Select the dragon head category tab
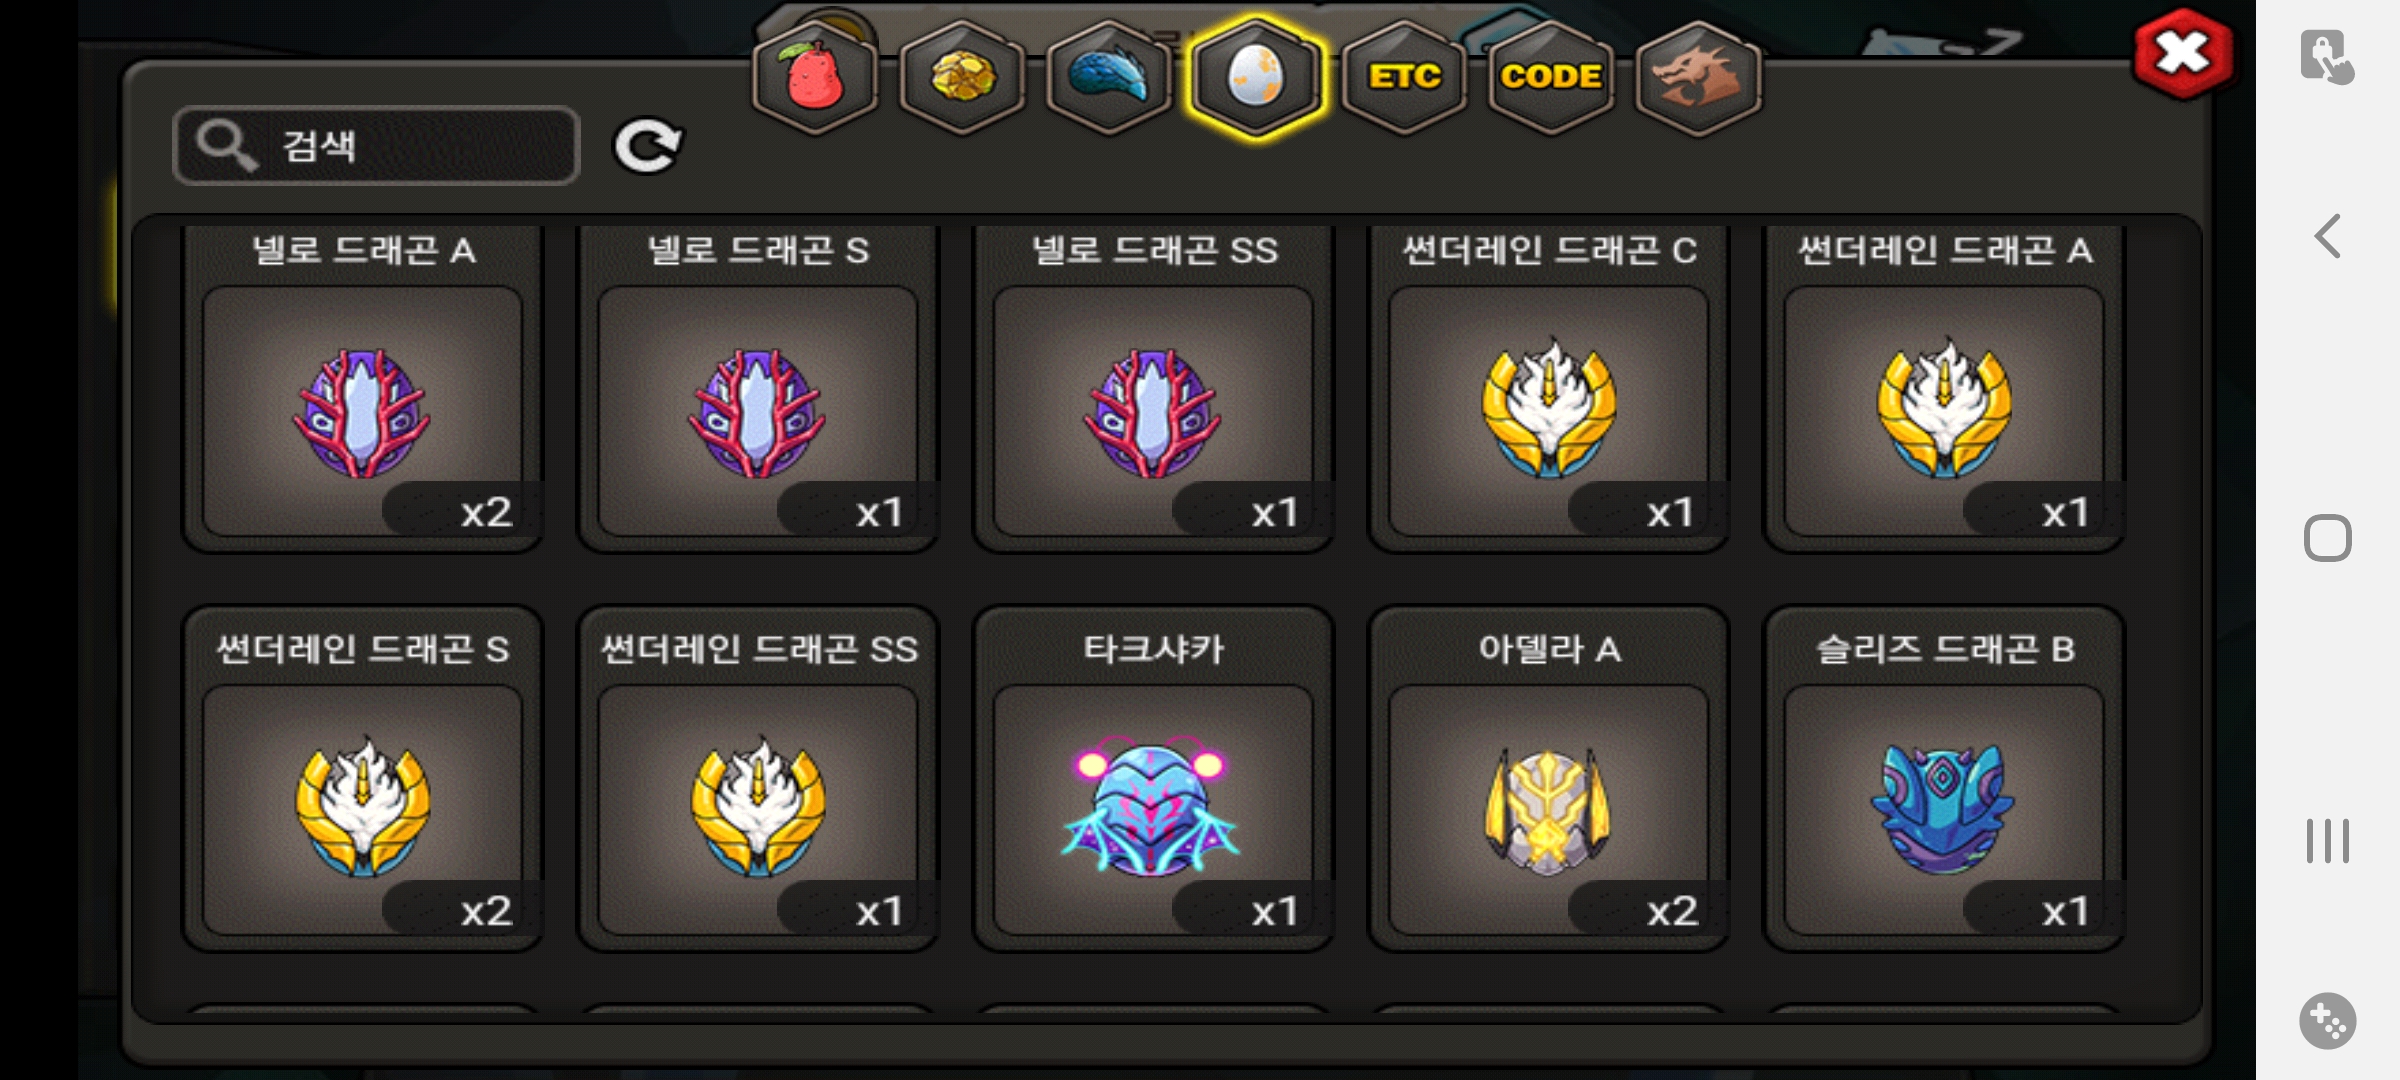 pyautogui.click(x=1698, y=77)
